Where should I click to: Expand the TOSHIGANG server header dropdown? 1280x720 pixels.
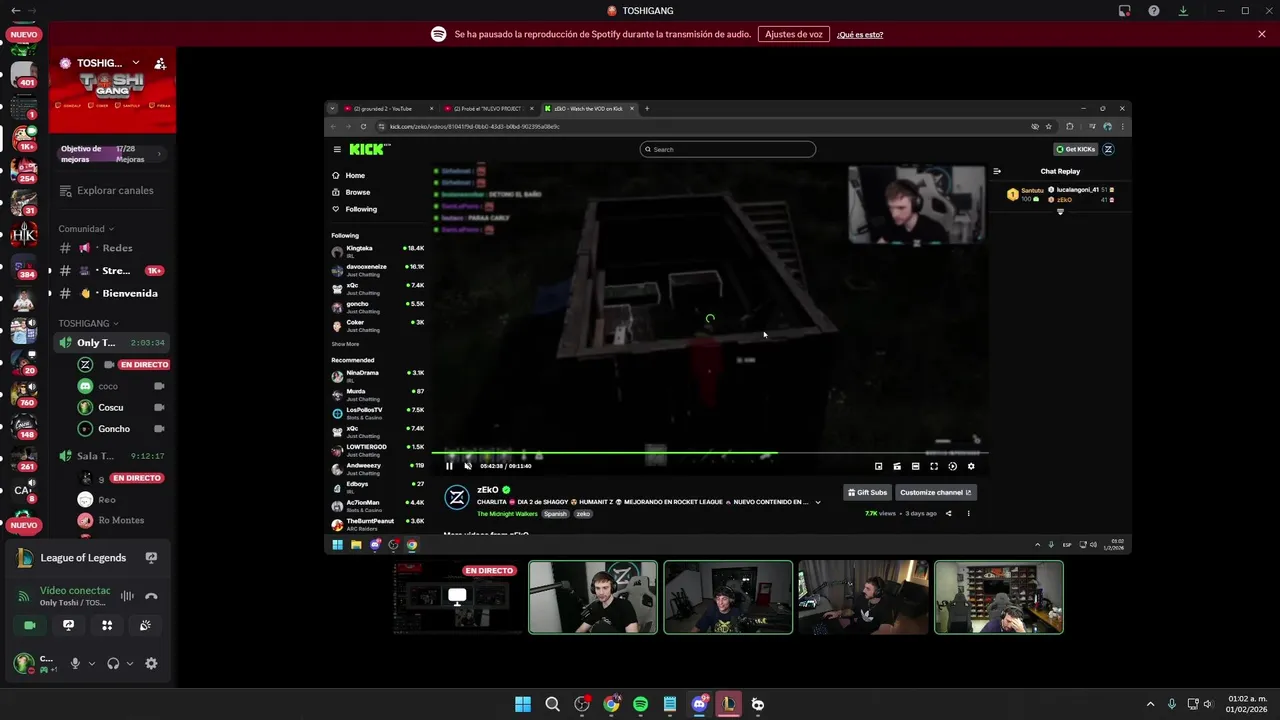136,63
